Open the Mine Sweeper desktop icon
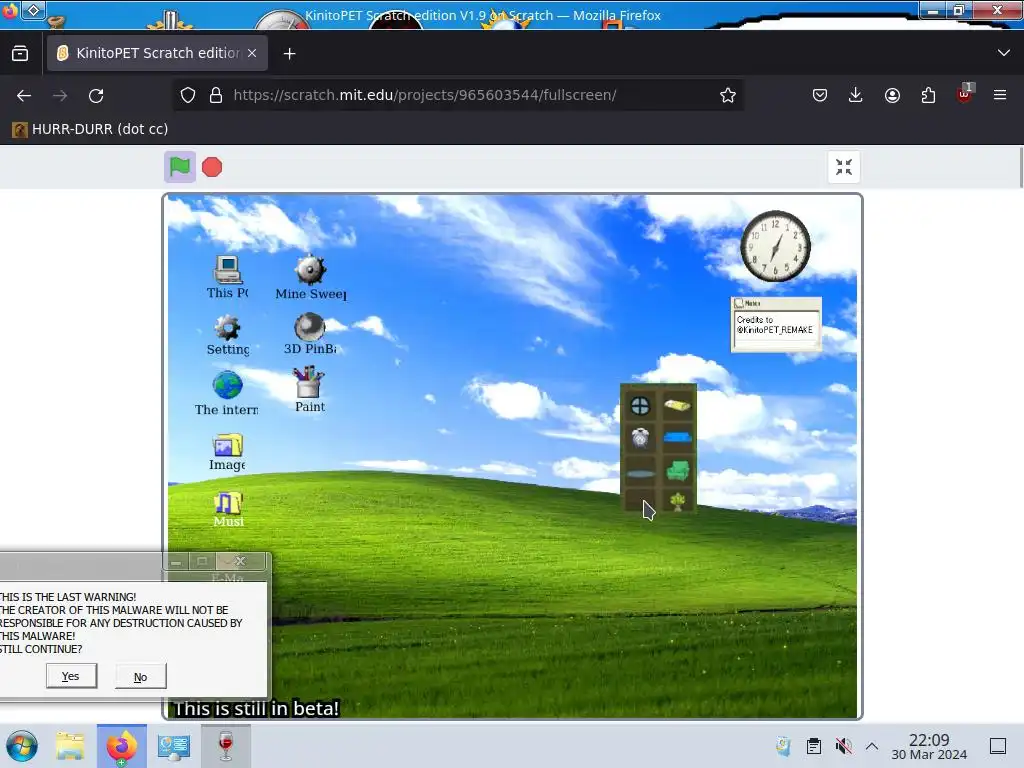 (x=311, y=277)
